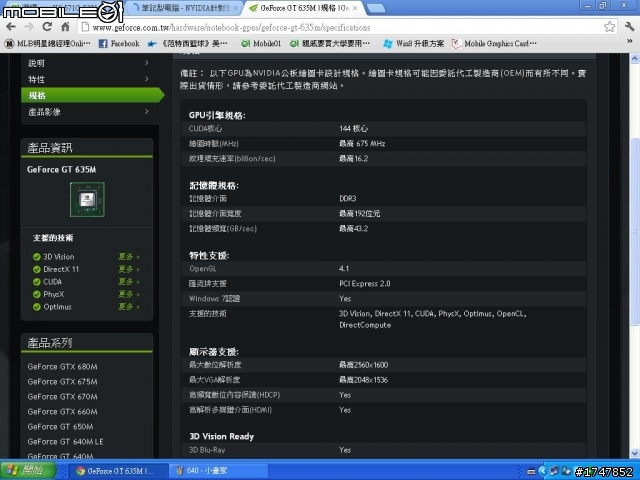
Task: Open 更多 link for 3D Vision
Action: point(129,257)
